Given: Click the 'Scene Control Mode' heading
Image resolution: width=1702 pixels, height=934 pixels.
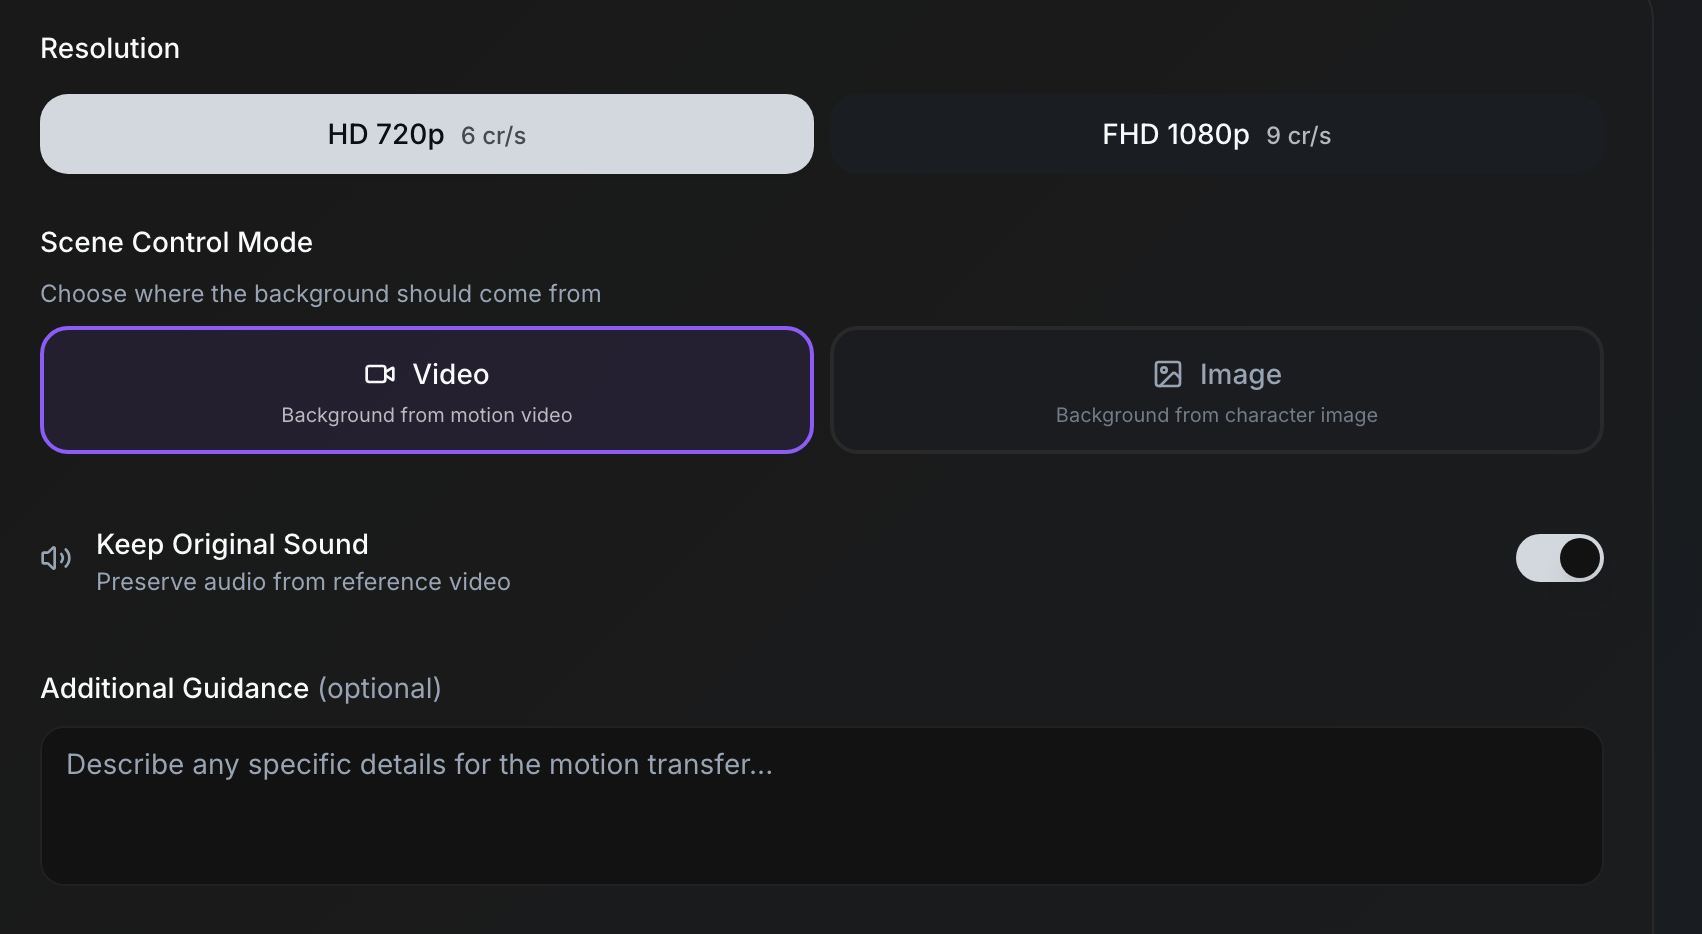Looking at the screenshot, I should coord(176,242).
